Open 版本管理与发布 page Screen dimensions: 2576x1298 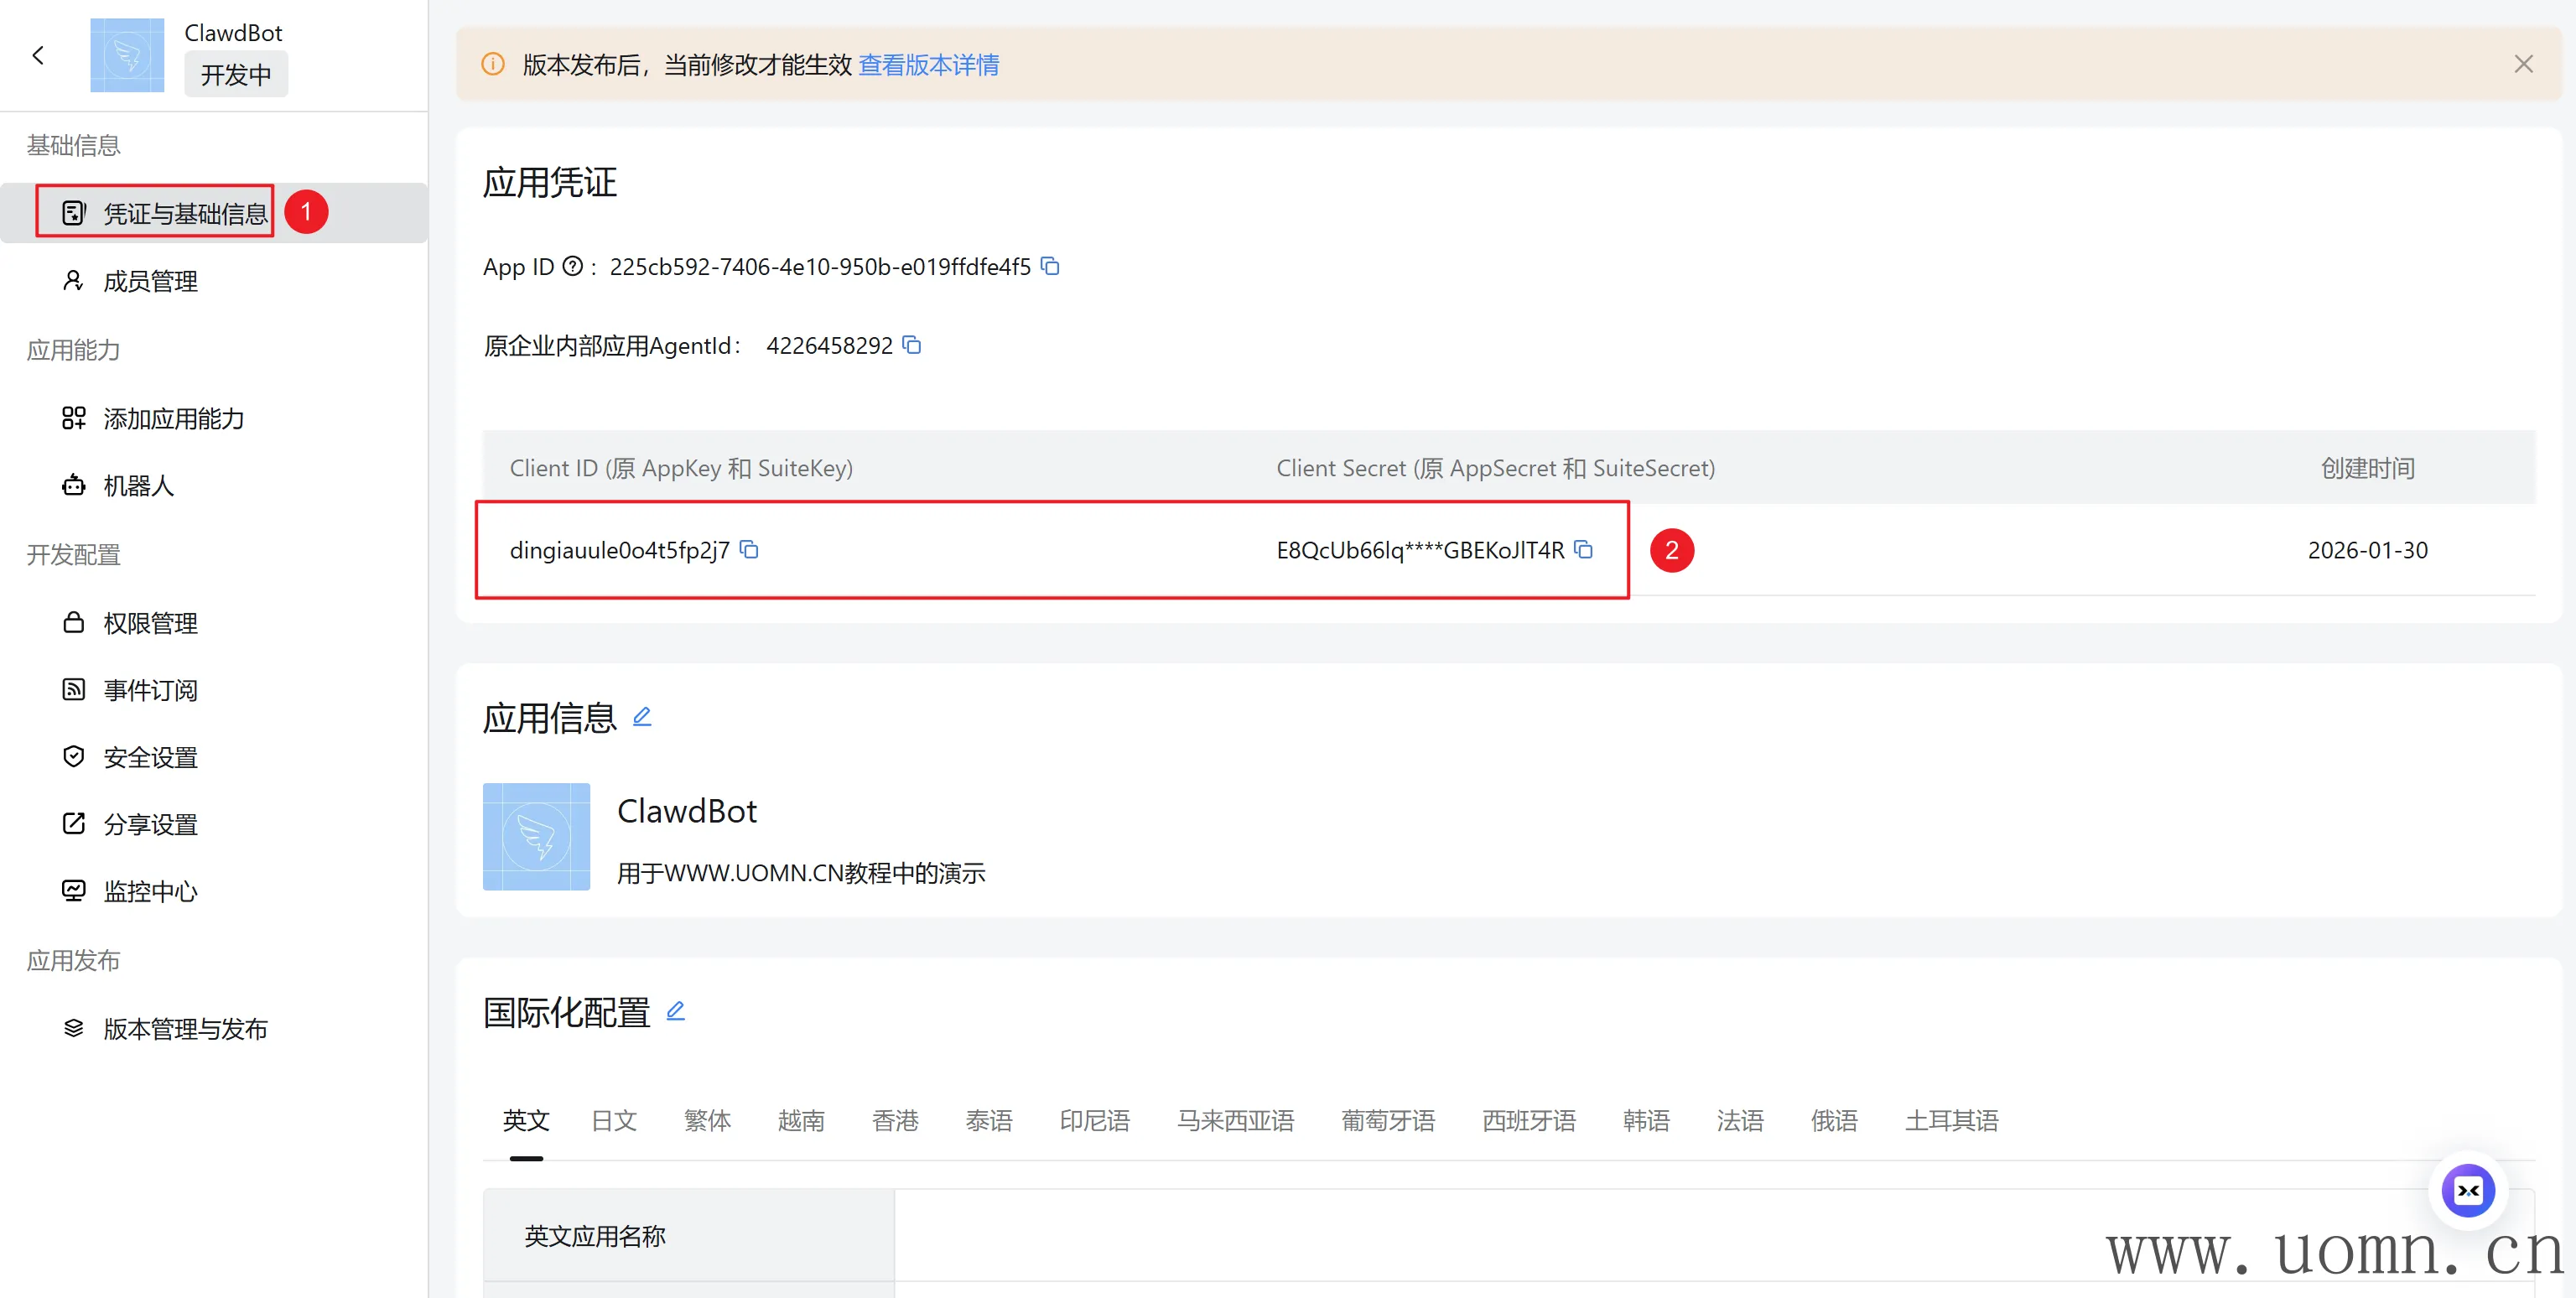(x=185, y=1029)
